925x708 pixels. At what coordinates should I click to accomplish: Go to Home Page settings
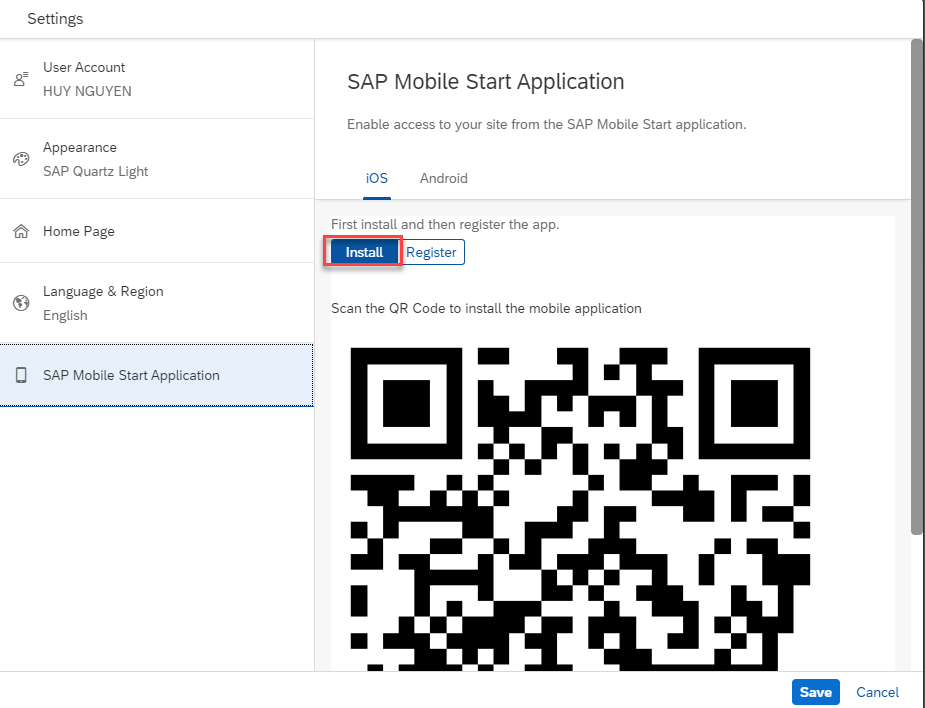click(157, 231)
